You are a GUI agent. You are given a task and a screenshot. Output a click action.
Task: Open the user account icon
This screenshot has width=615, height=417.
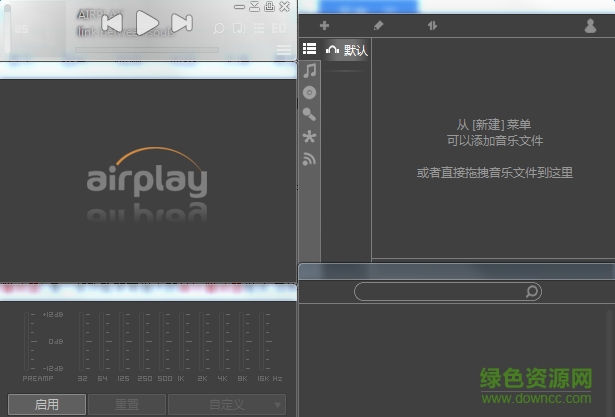click(590, 26)
